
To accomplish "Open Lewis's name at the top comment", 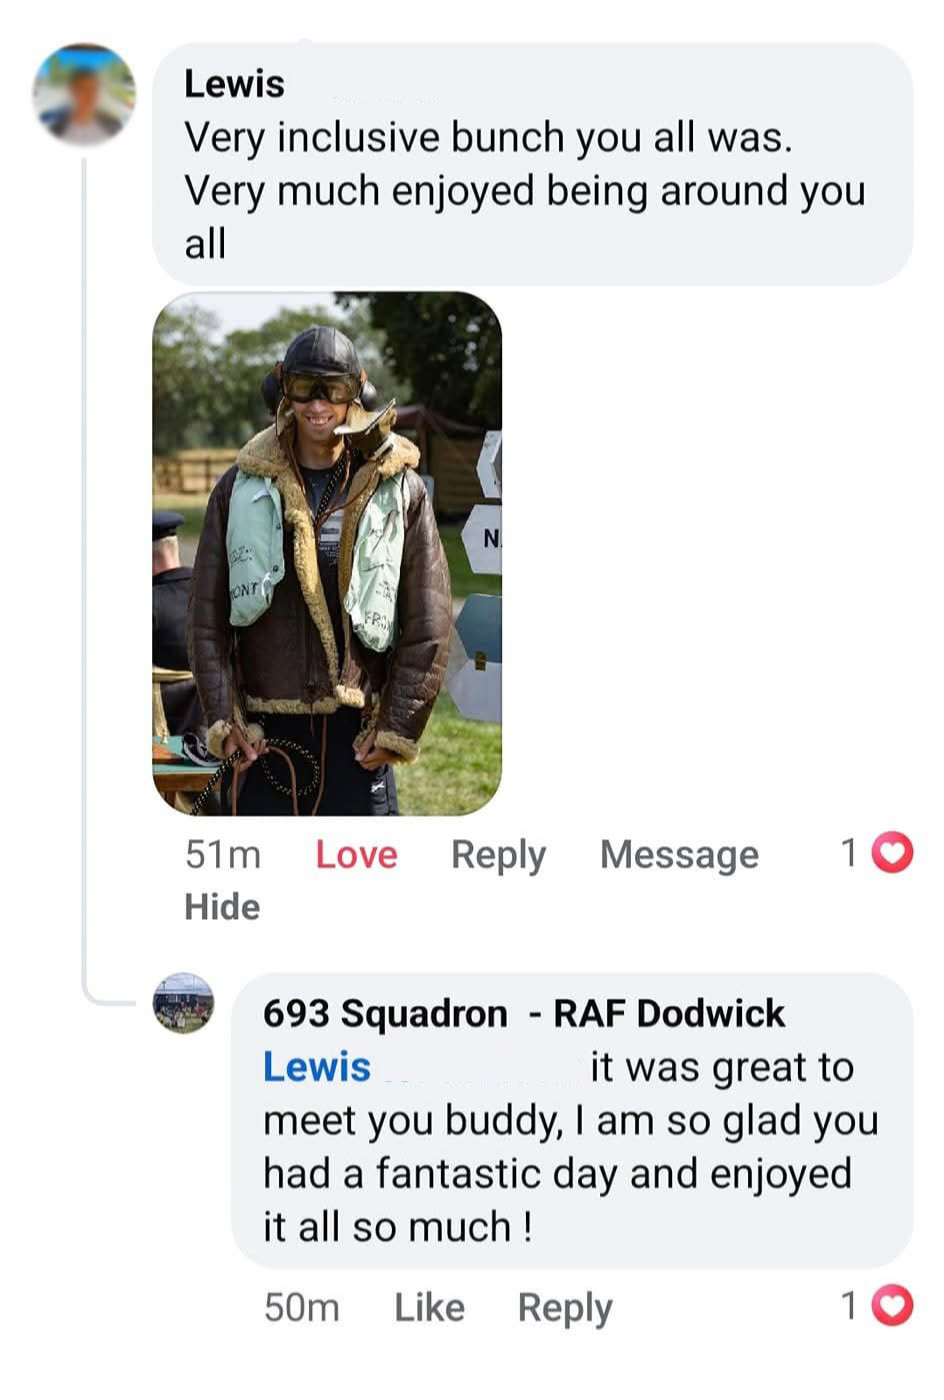I will point(234,84).
